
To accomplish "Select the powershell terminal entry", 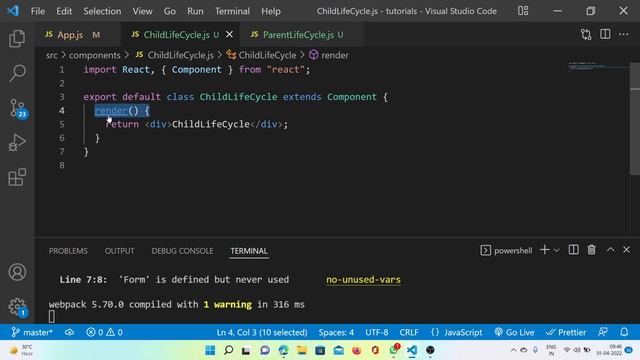I will tap(506, 250).
